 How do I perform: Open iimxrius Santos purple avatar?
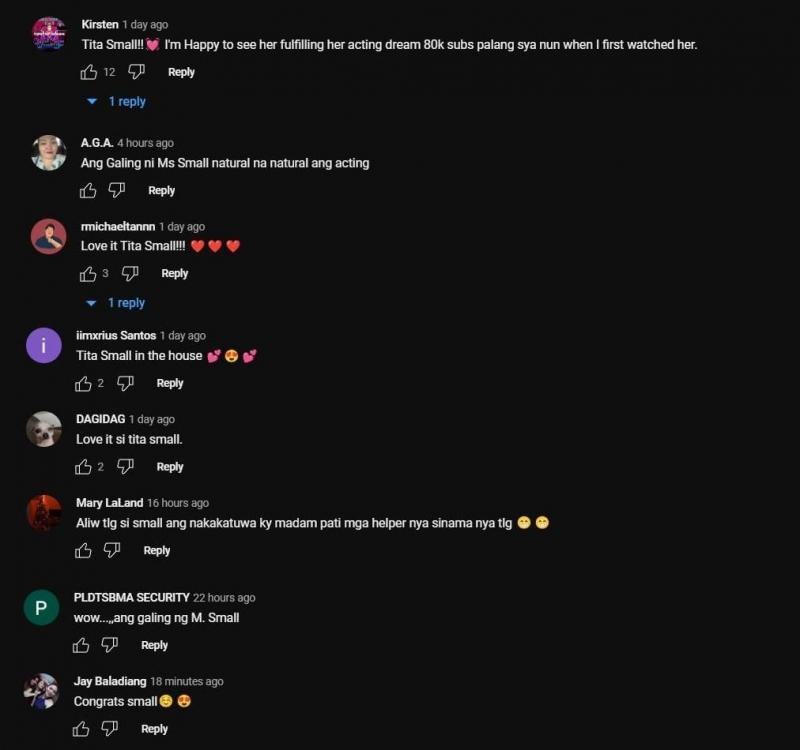44,345
